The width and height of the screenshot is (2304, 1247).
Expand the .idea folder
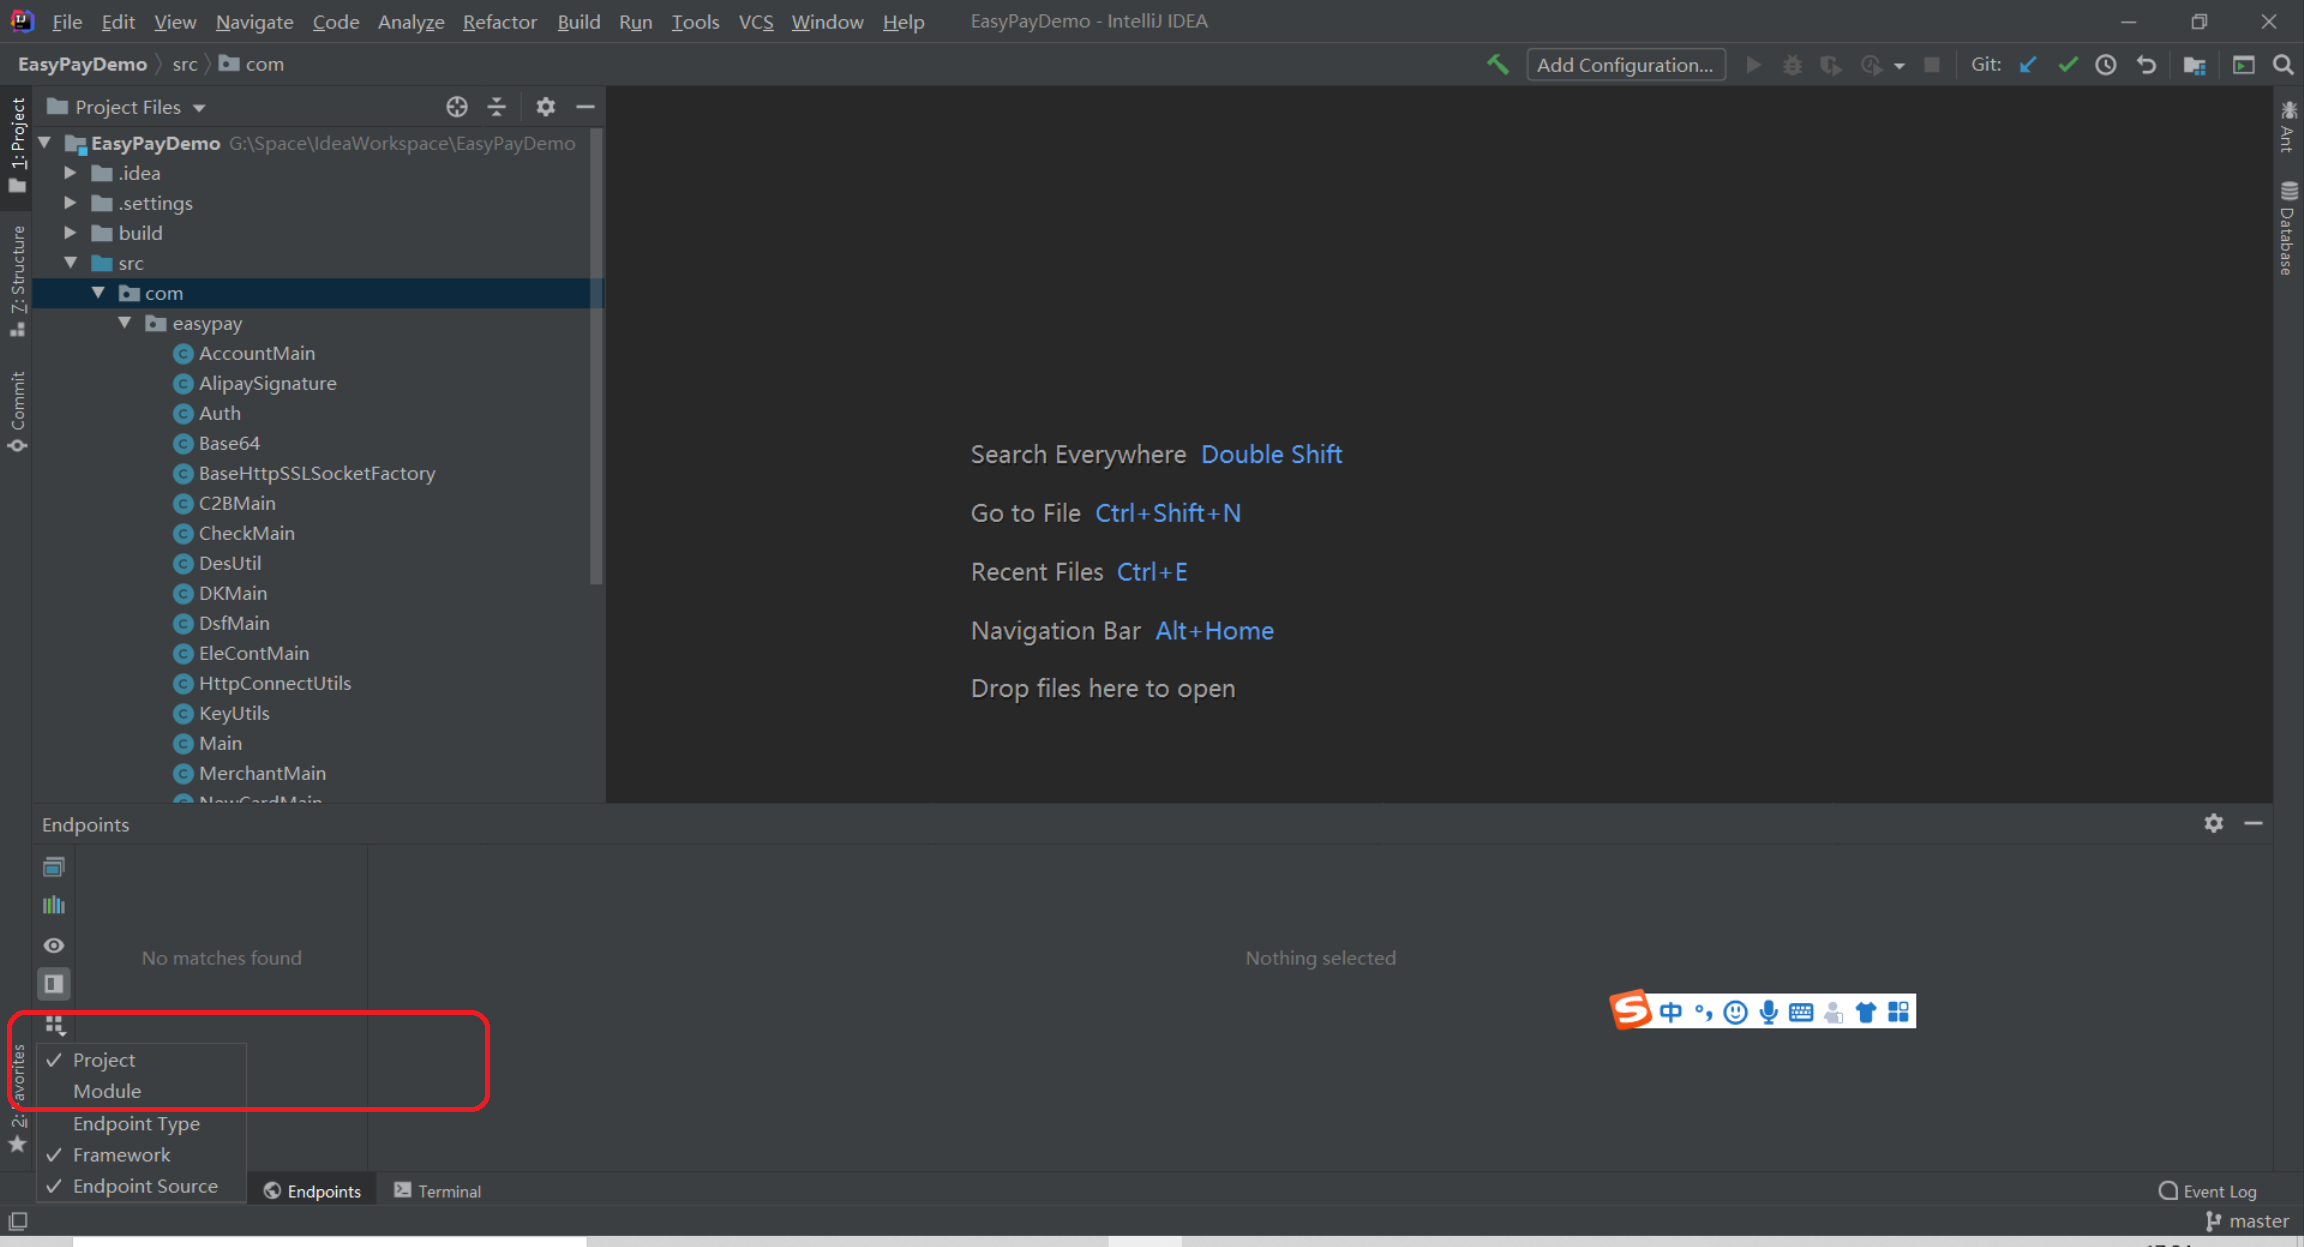[70, 173]
